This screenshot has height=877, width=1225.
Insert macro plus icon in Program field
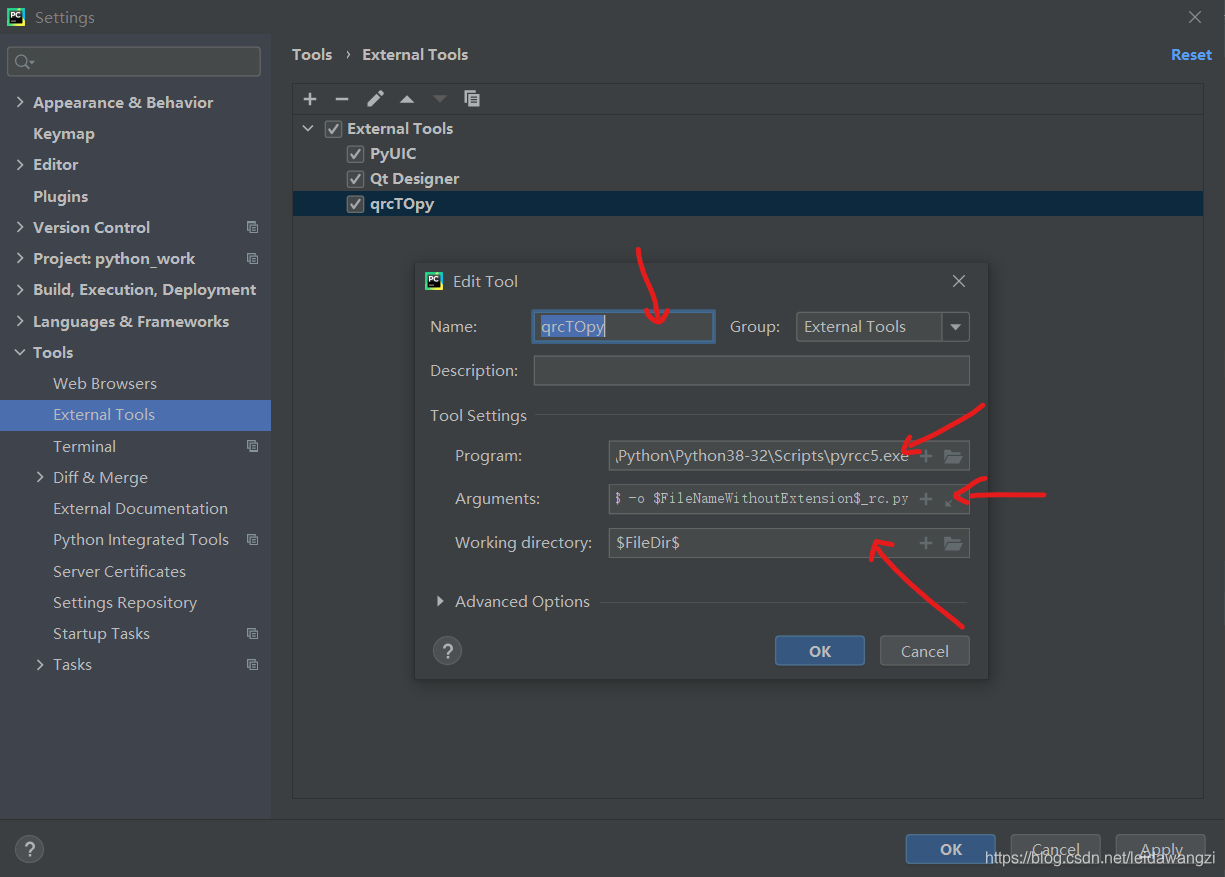click(926, 456)
